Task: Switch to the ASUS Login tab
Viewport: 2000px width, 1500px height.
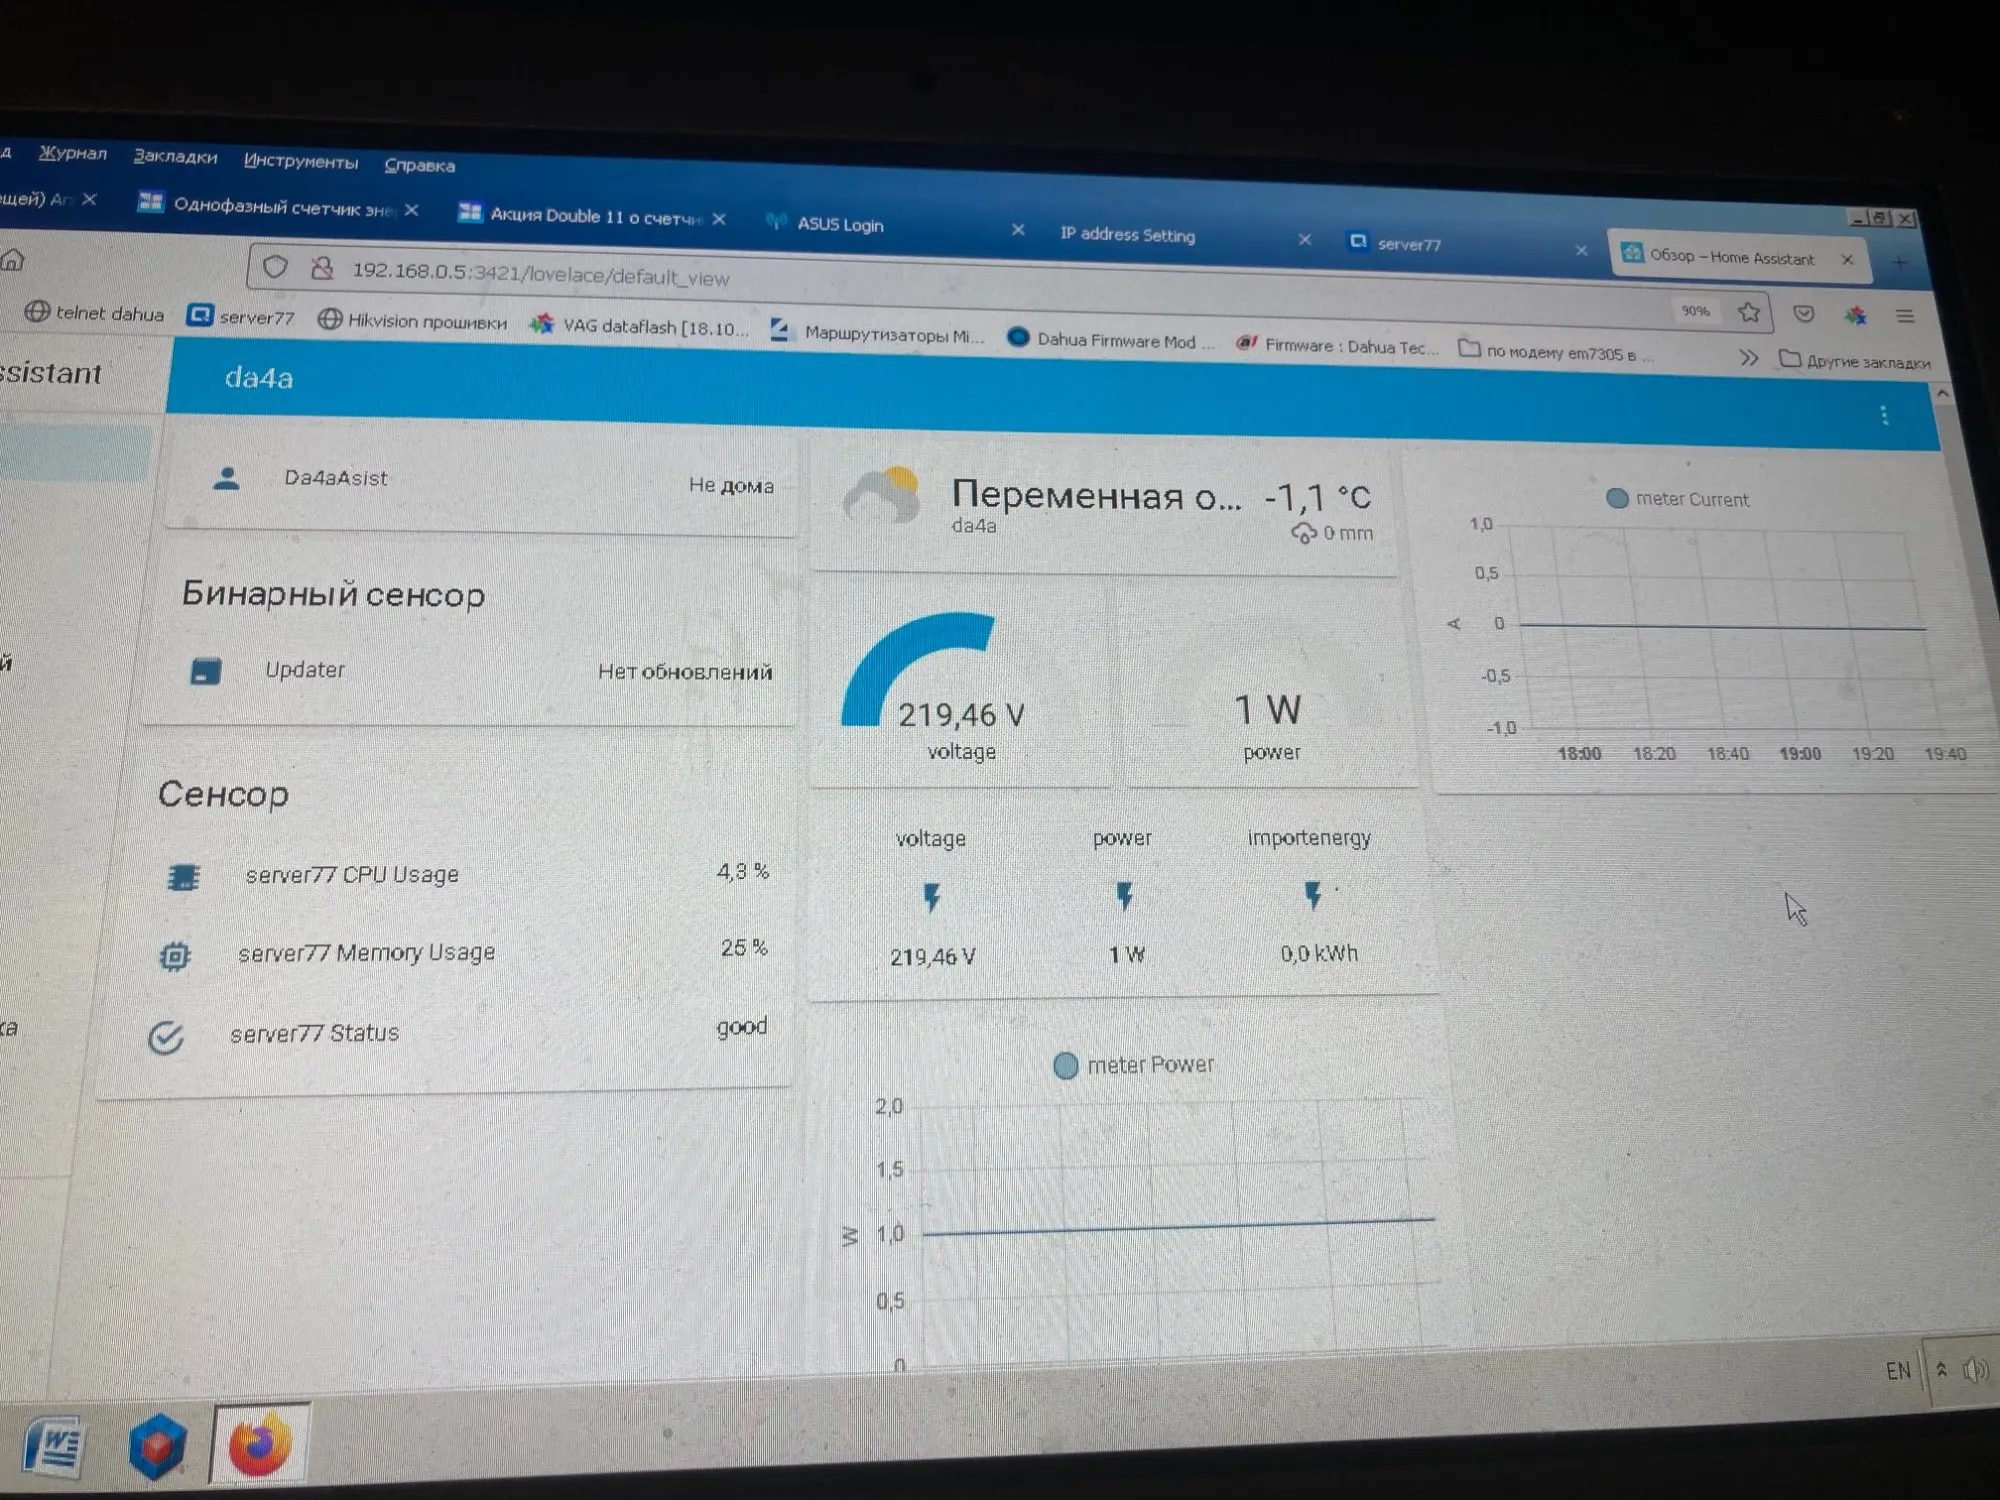Action: pos(840,224)
